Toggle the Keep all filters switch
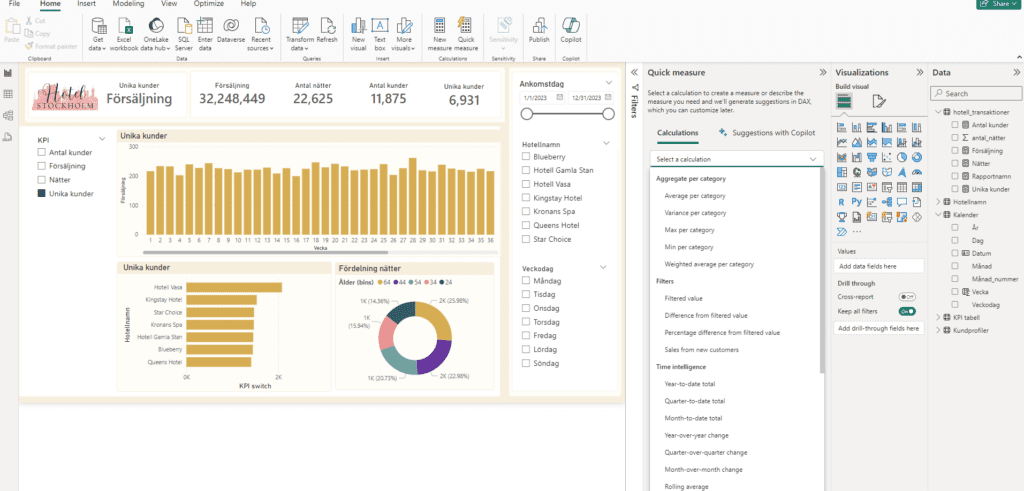Image resolution: width=1024 pixels, height=491 pixels. point(908,311)
